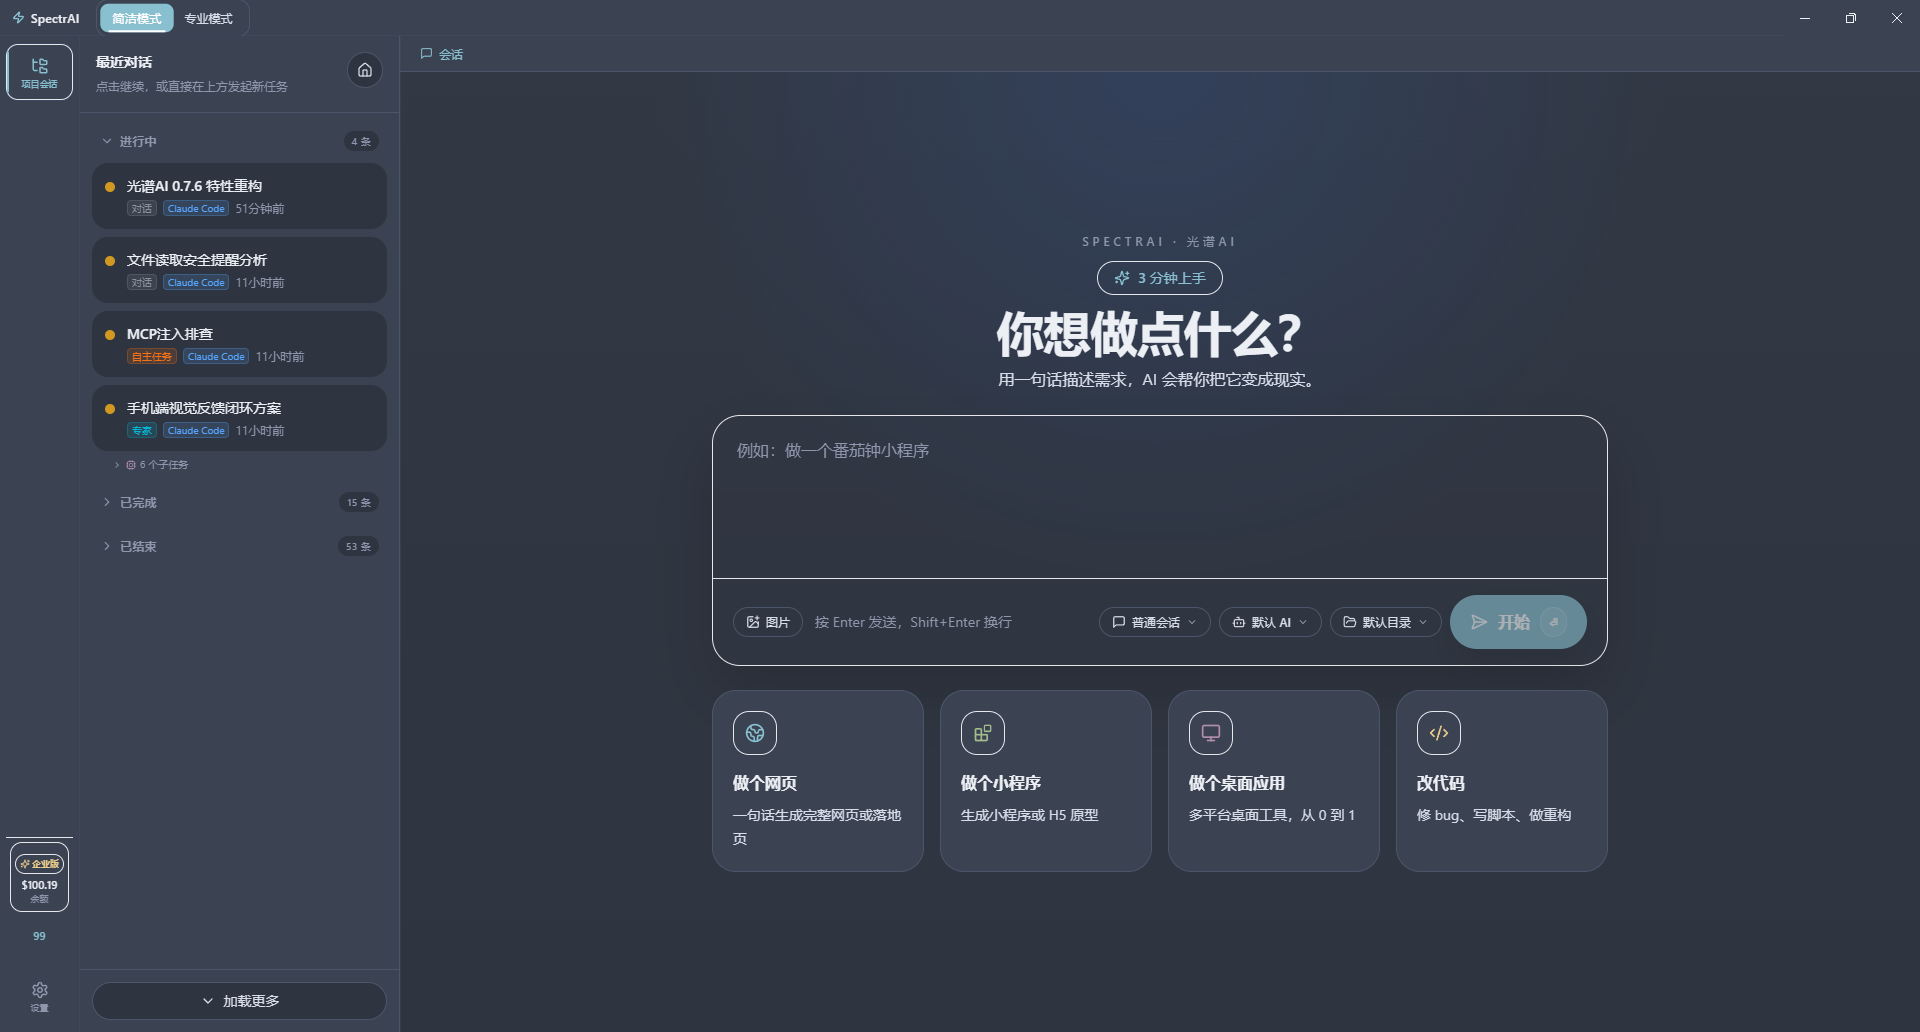Select the 做个网页 webpage creation icon
1920x1032 pixels.
(x=754, y=732)
